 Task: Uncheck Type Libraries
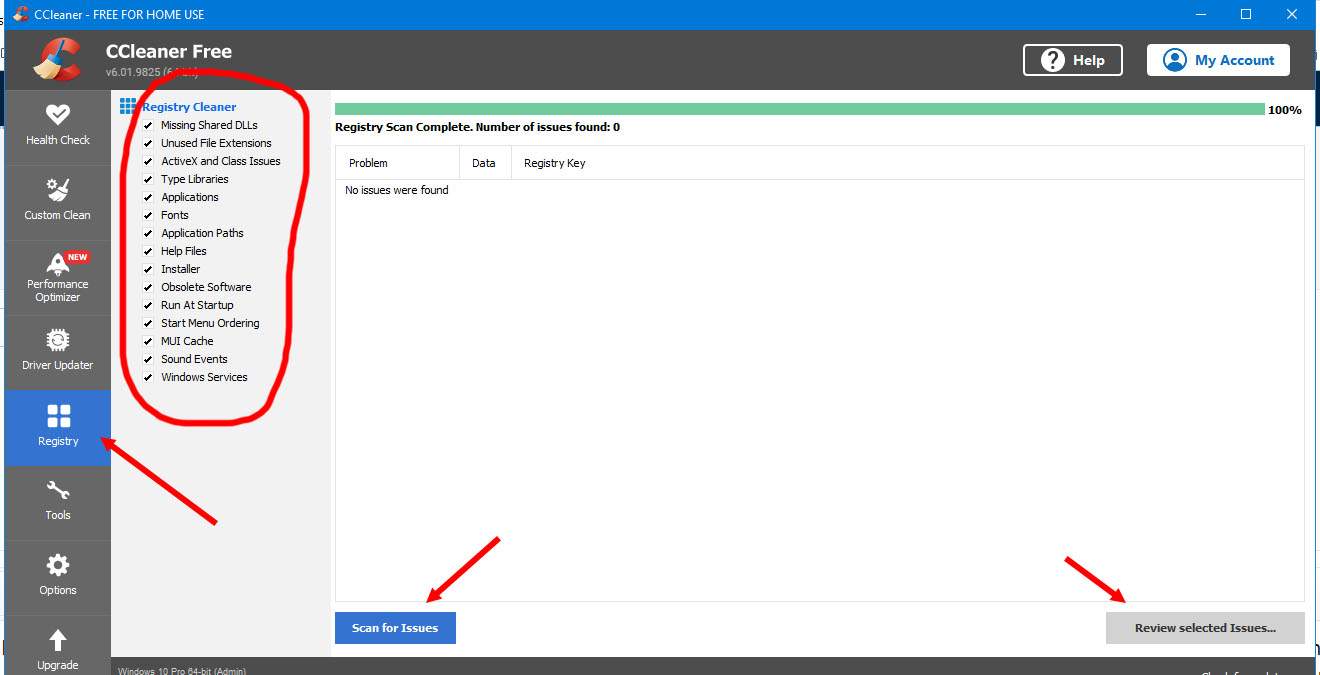[148, 179]
